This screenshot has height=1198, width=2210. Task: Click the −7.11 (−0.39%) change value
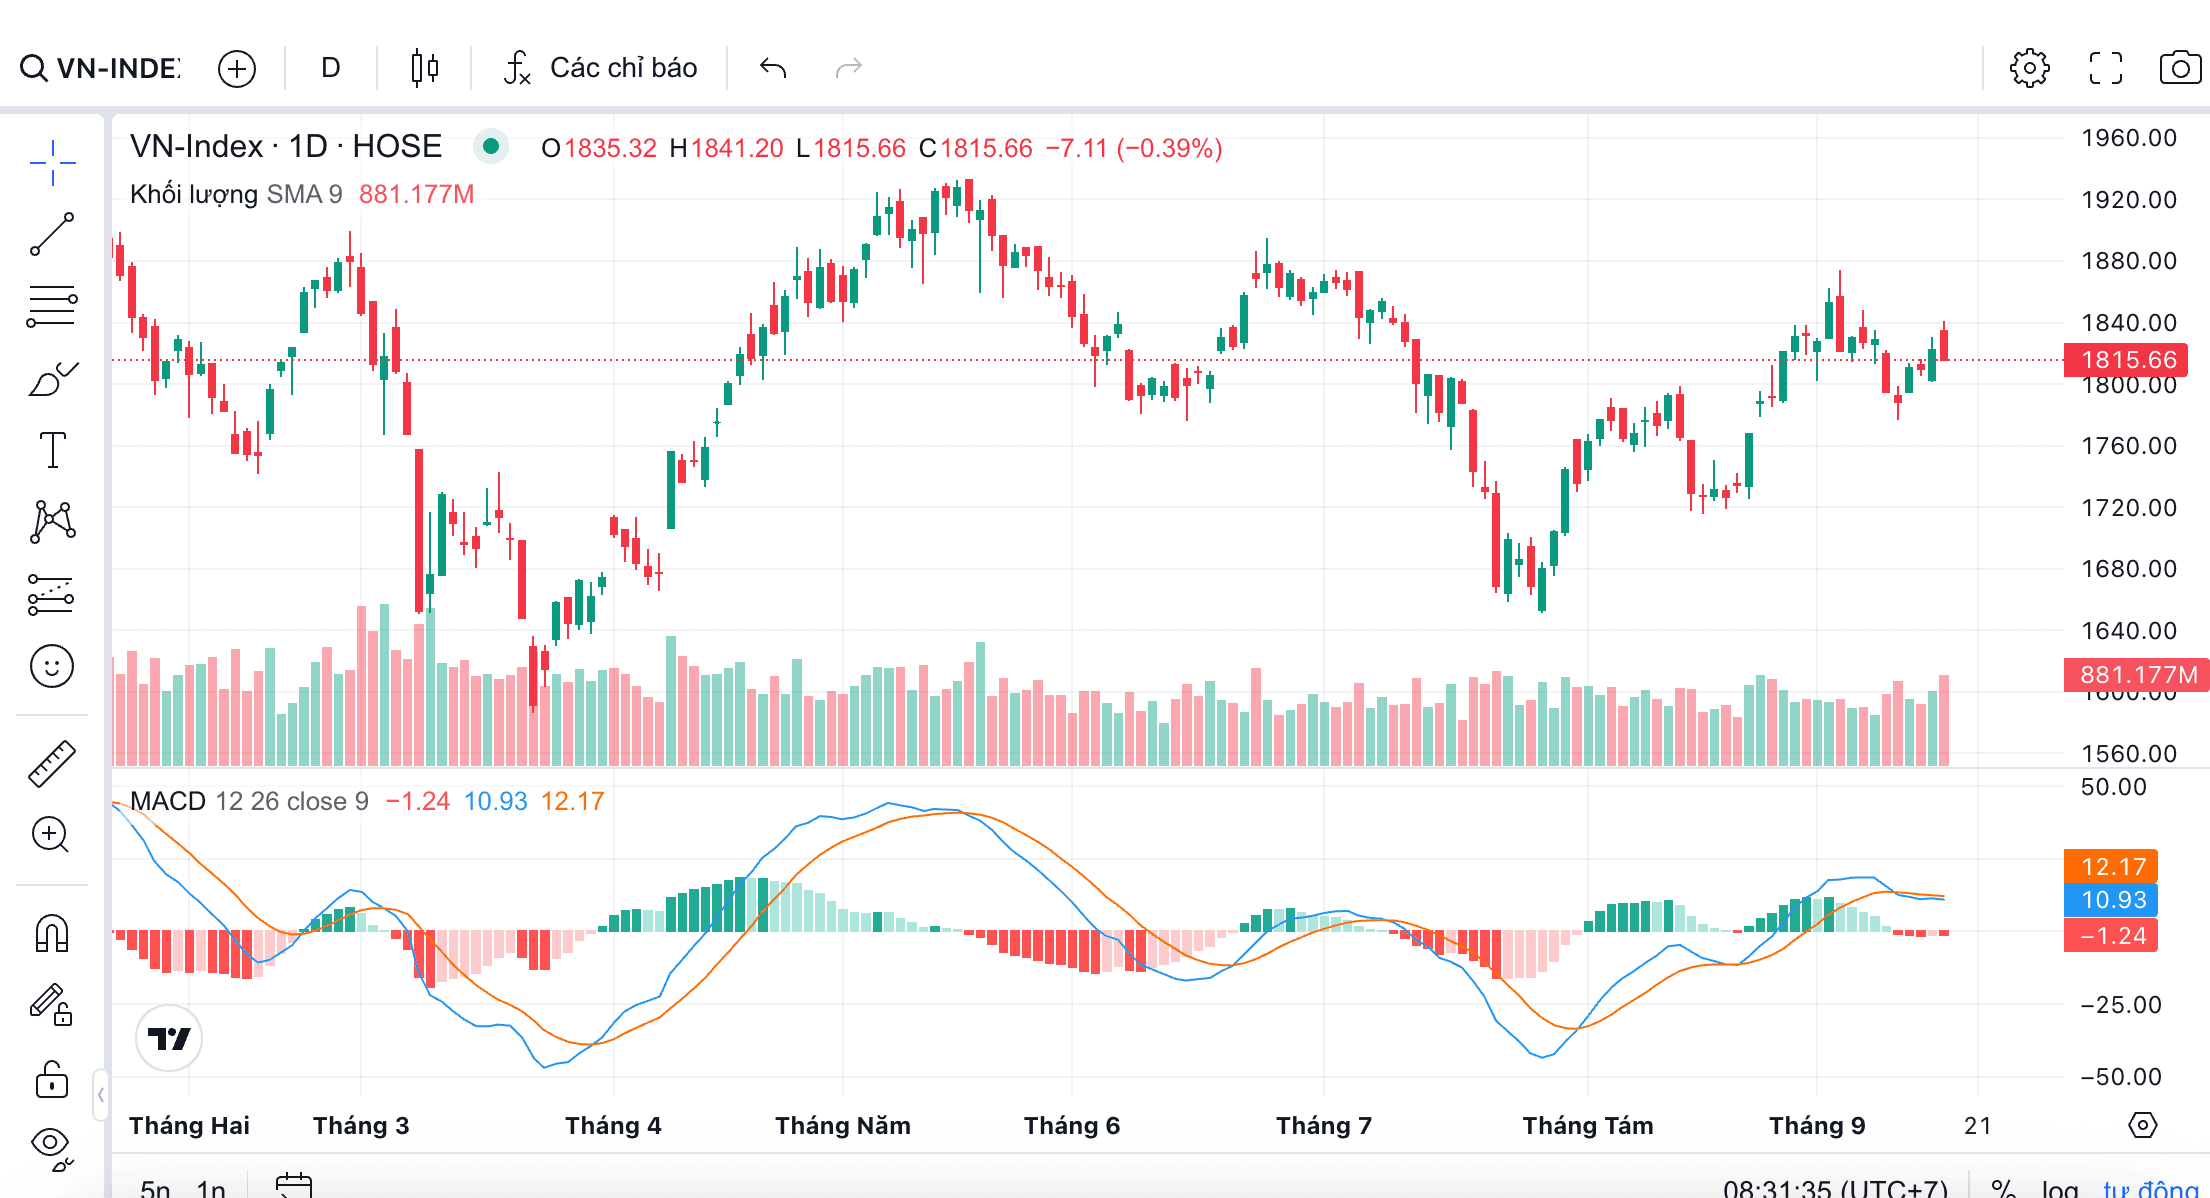click(1134, 148)
